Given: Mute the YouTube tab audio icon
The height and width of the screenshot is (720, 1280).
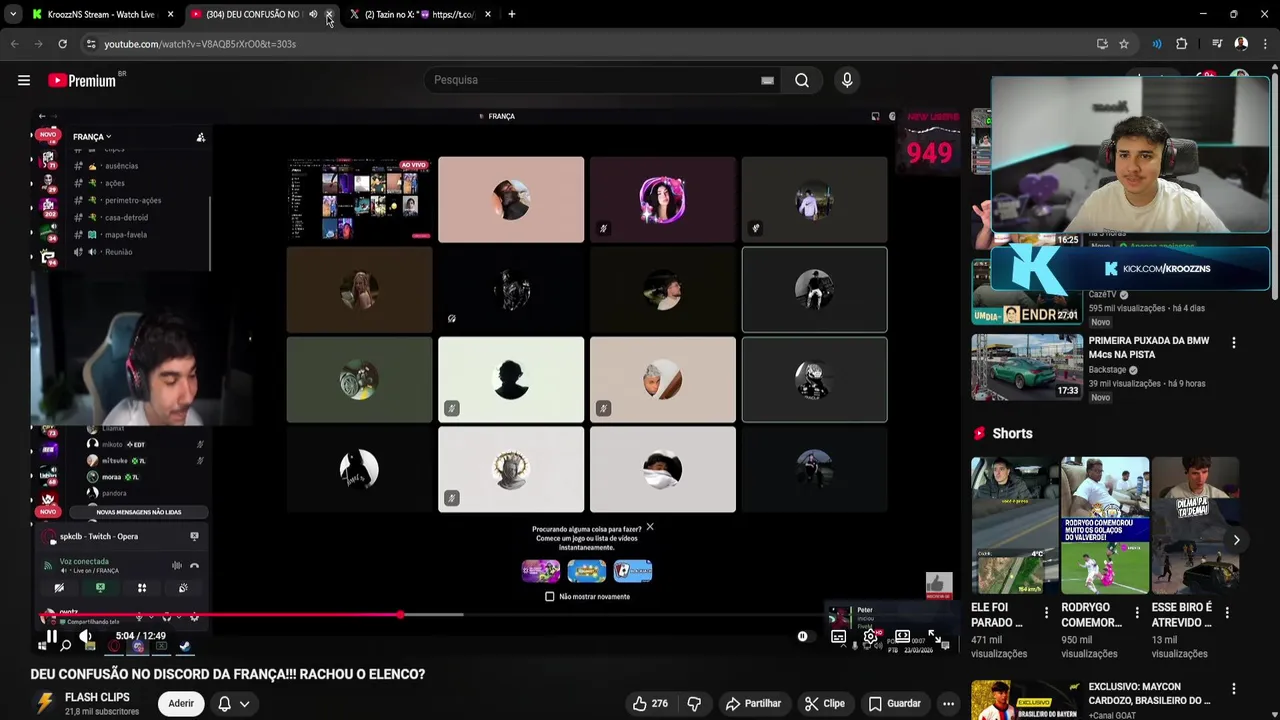Looking at the screenshot, I should tap(313, 14).
